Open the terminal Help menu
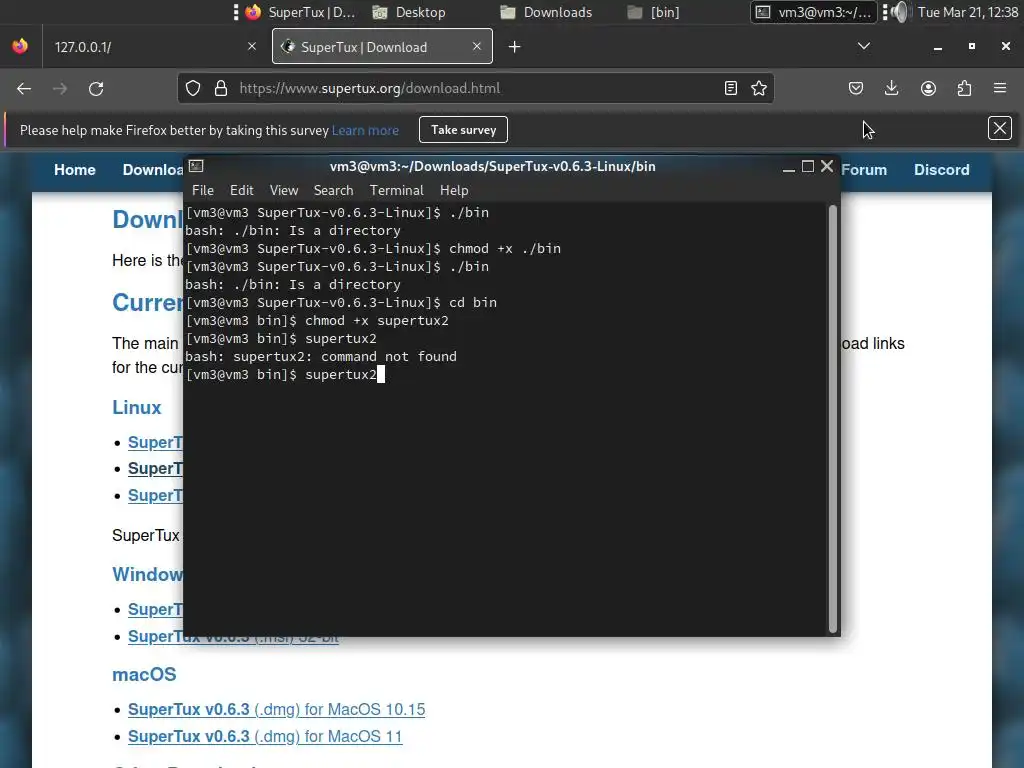 pos(454,191)
